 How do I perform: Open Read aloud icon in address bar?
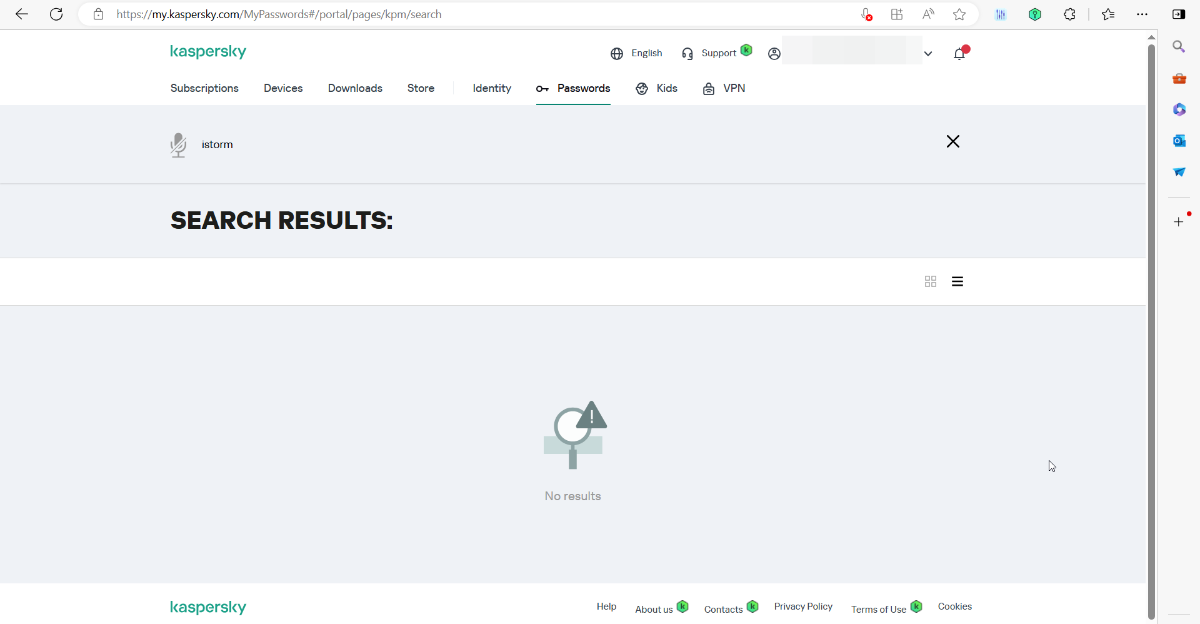(x=929, y=15)
